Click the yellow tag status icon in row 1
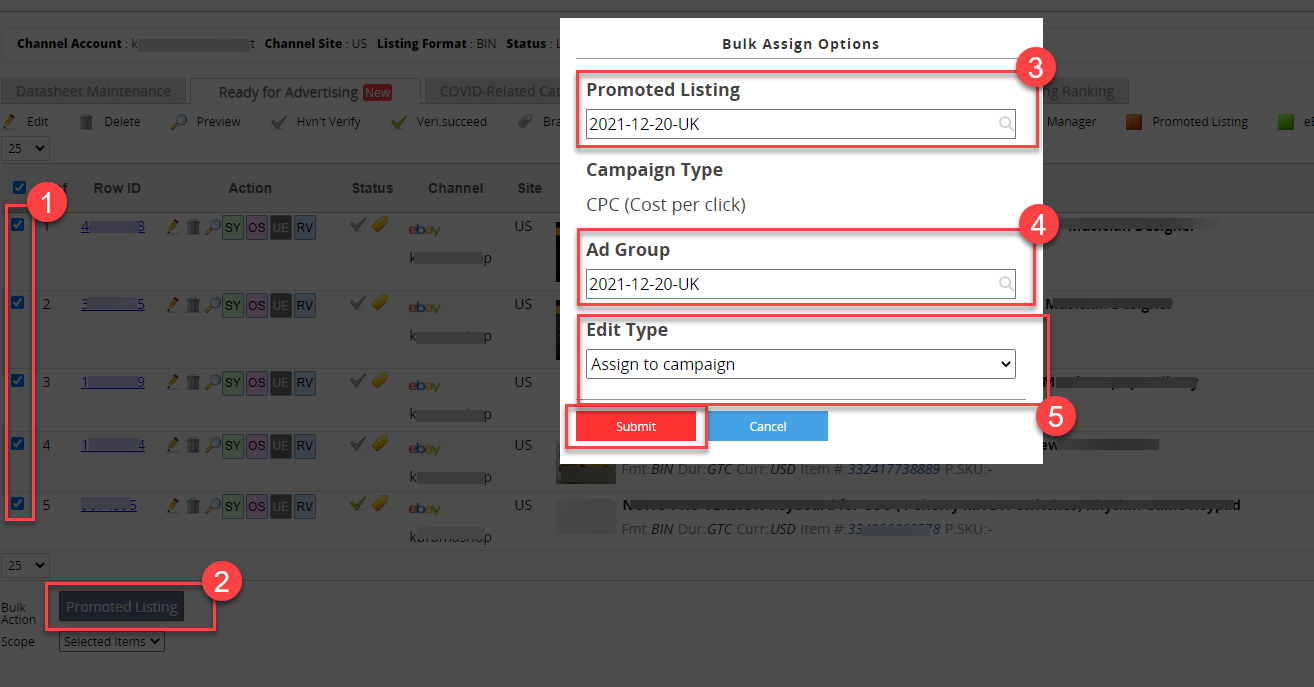 pos(380,225)
